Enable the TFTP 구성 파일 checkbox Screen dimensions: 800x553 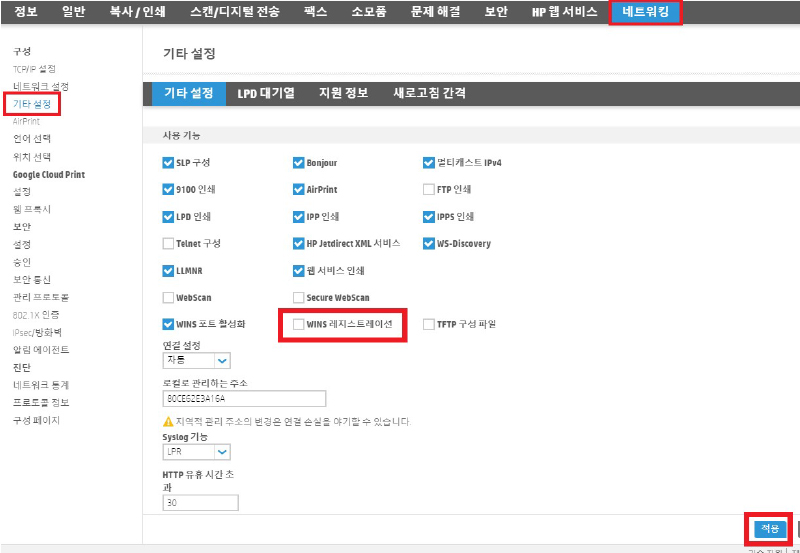429,324
